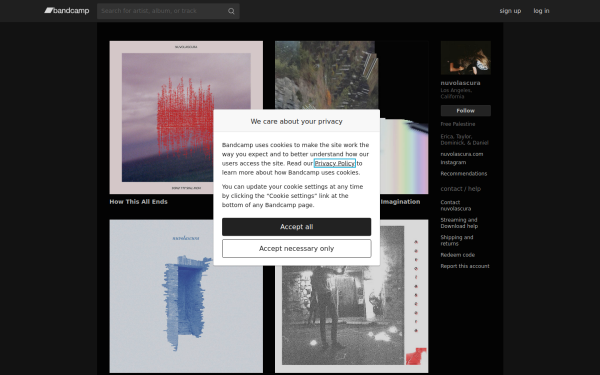Accept all cookies

[x=297, y=227]
